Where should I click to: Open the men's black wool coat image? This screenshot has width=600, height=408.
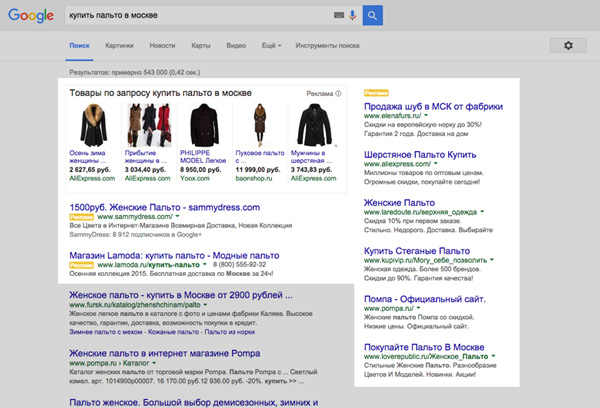(315, 125)
